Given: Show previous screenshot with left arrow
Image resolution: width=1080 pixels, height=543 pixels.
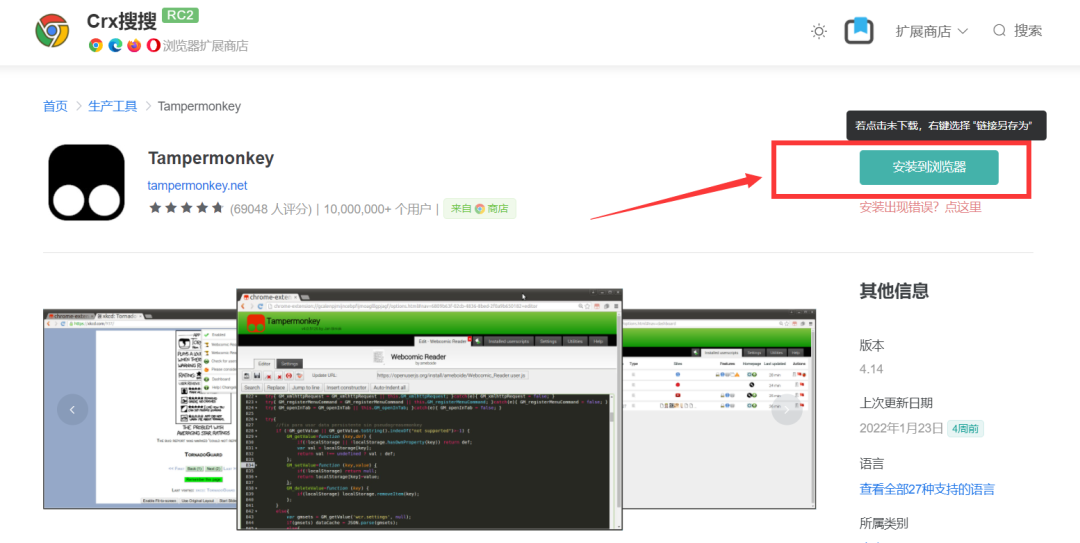Looking at the screenshot, I should [x=72, y=410].
